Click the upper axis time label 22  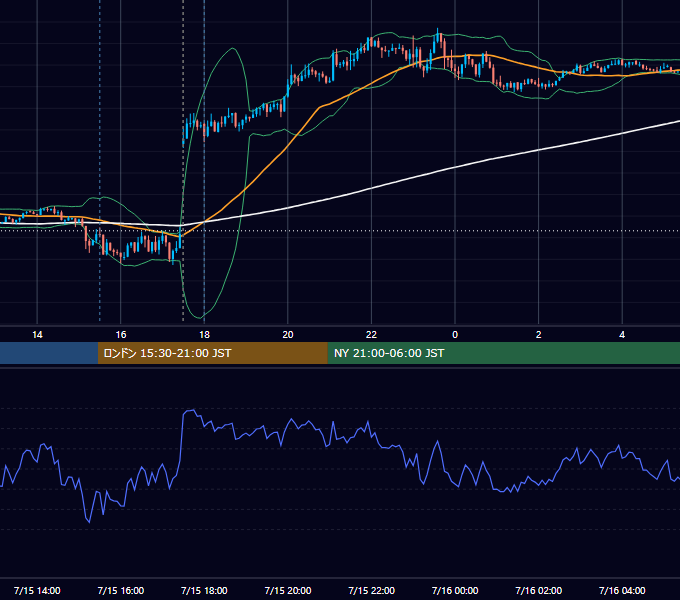pyautogui.click(x=371, y=335)
